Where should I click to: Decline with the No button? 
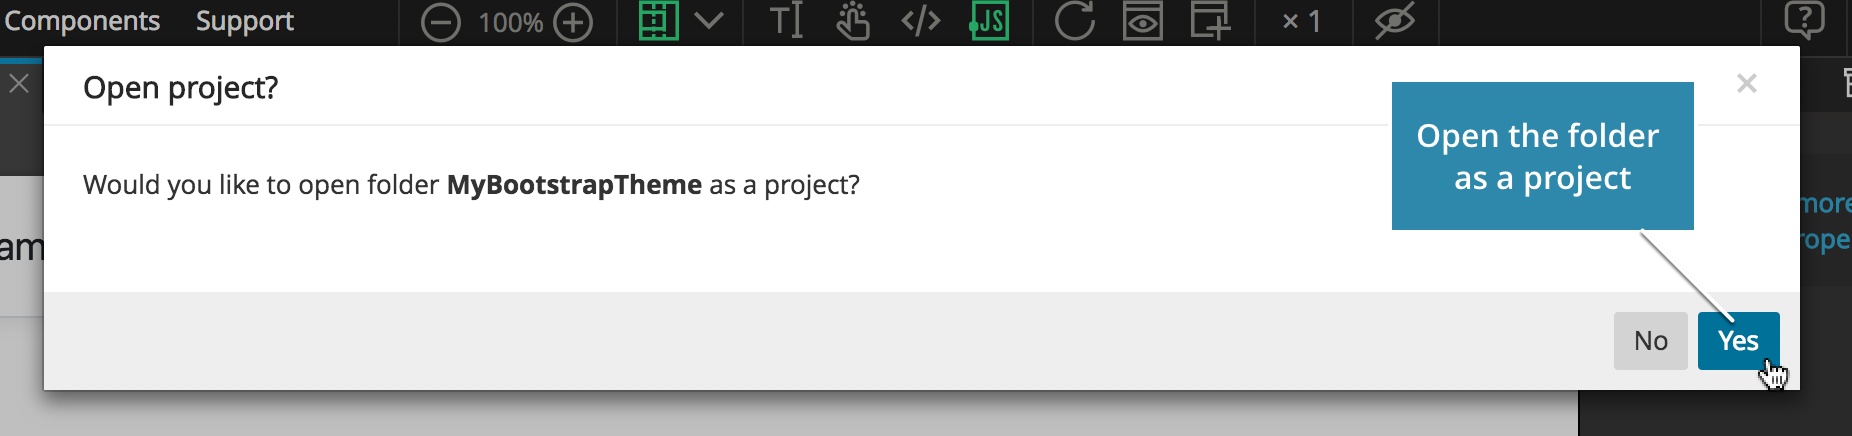click(1651, 341)
